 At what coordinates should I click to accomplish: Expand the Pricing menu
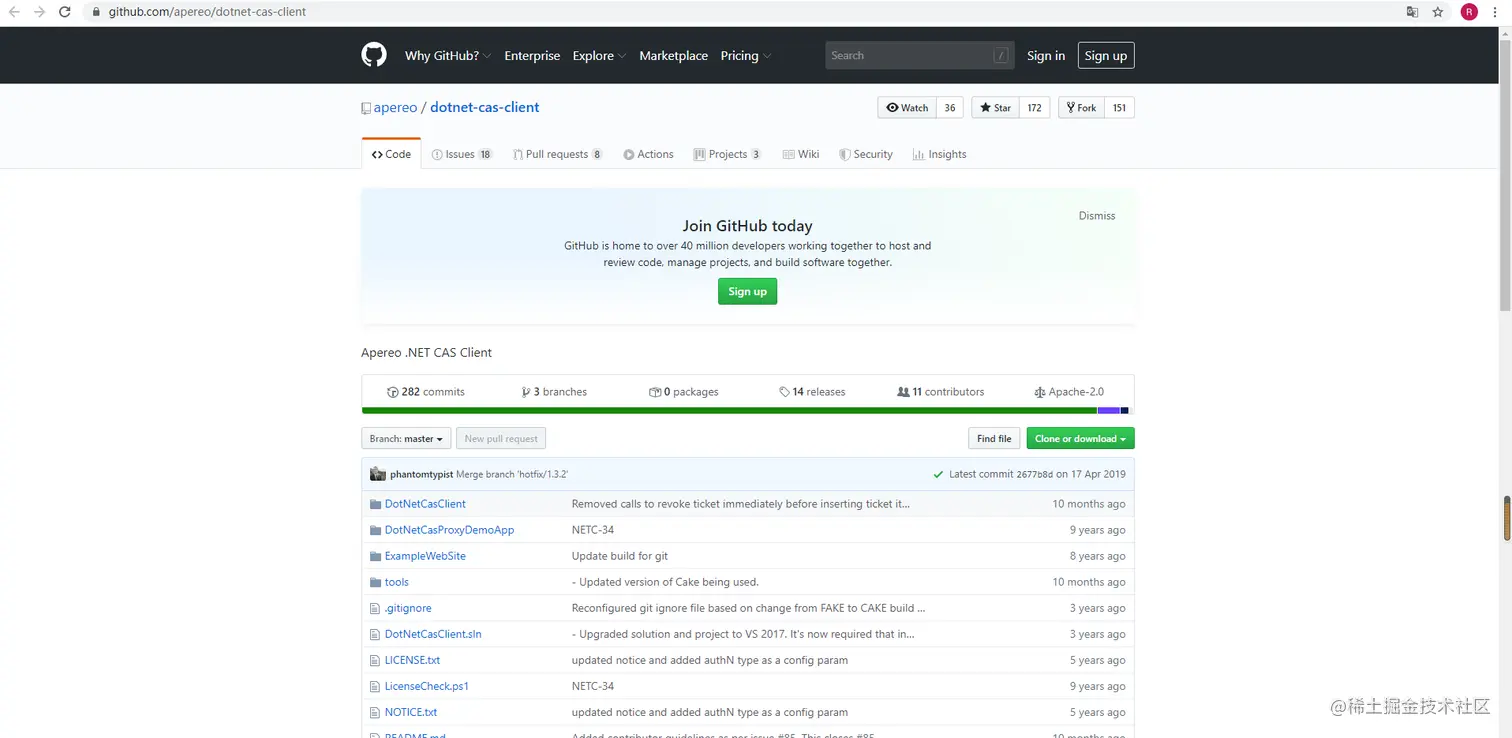click(746, 56)
